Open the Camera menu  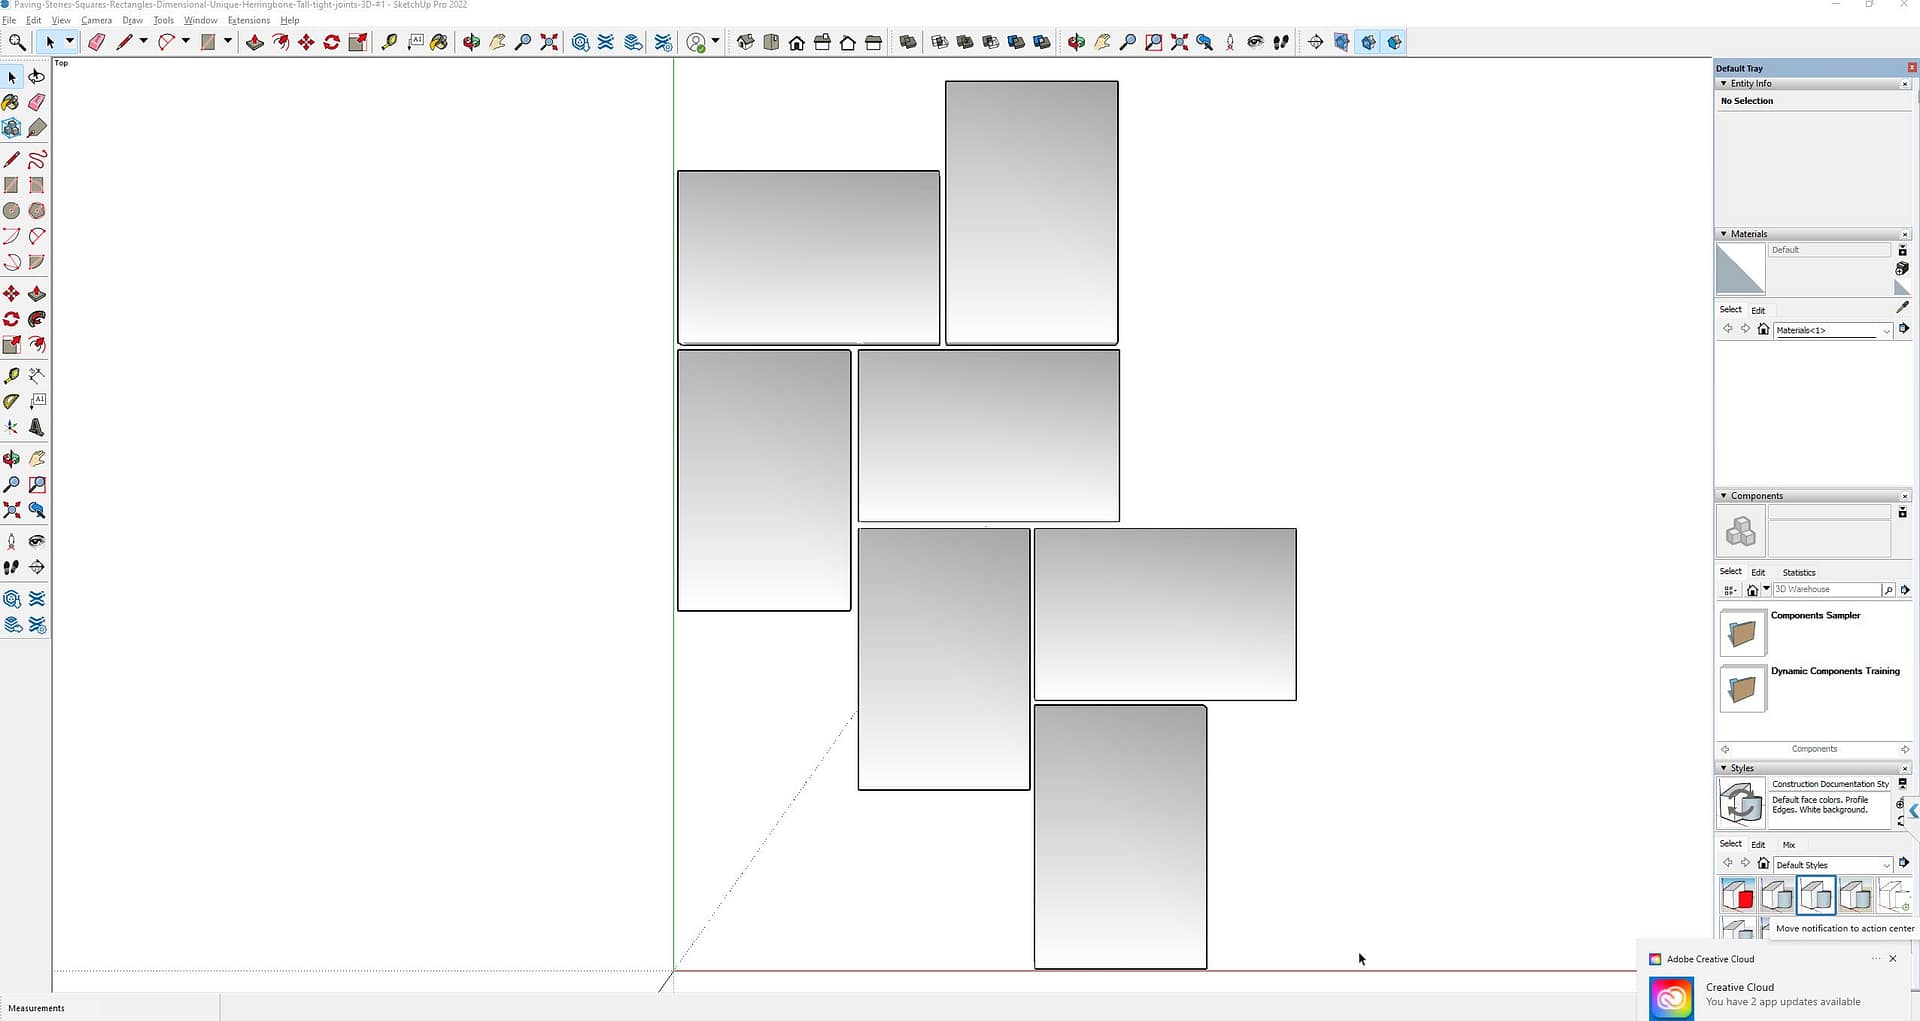(x=96, y=20)
